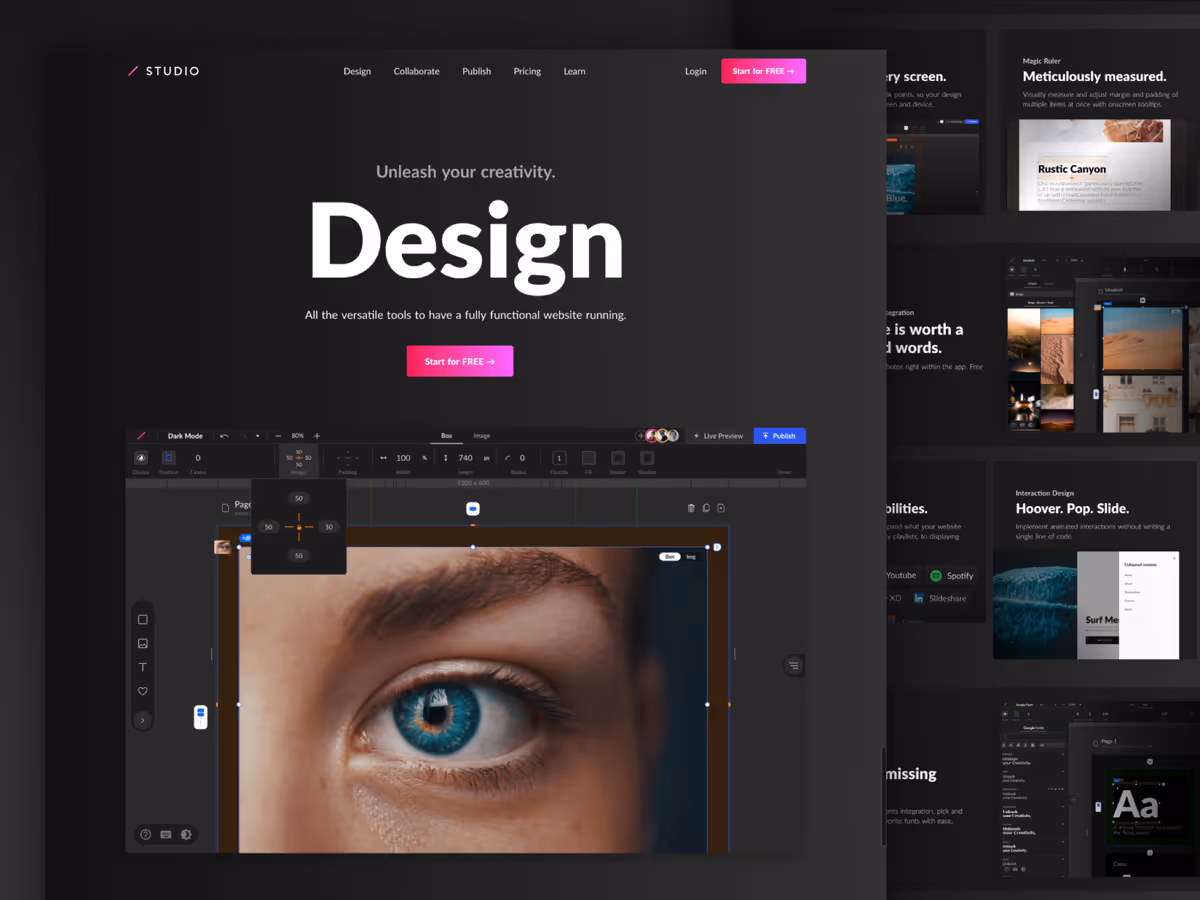
Task: Expand the toolbar with the chevron arrow
Action: [x=142, y=719]
